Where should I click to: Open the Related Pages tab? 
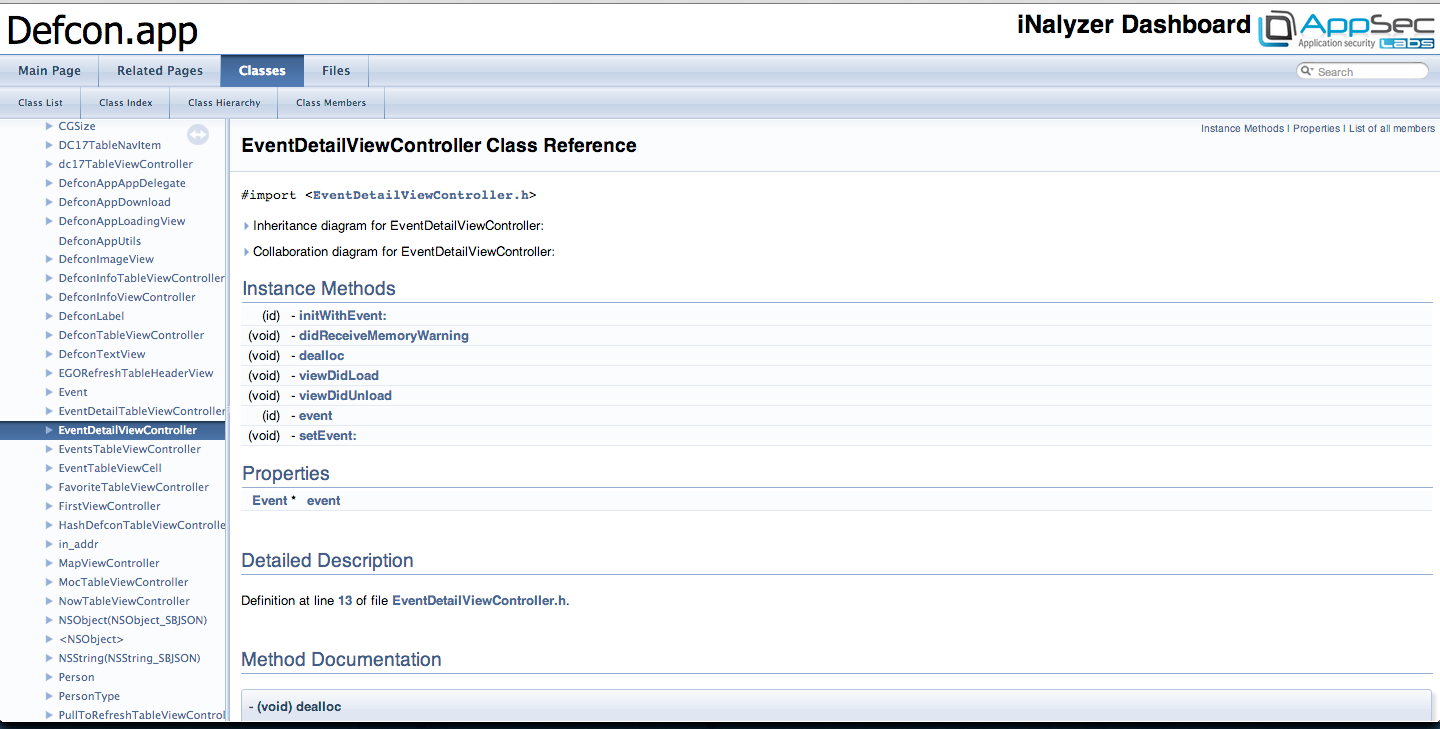point(160,71)
